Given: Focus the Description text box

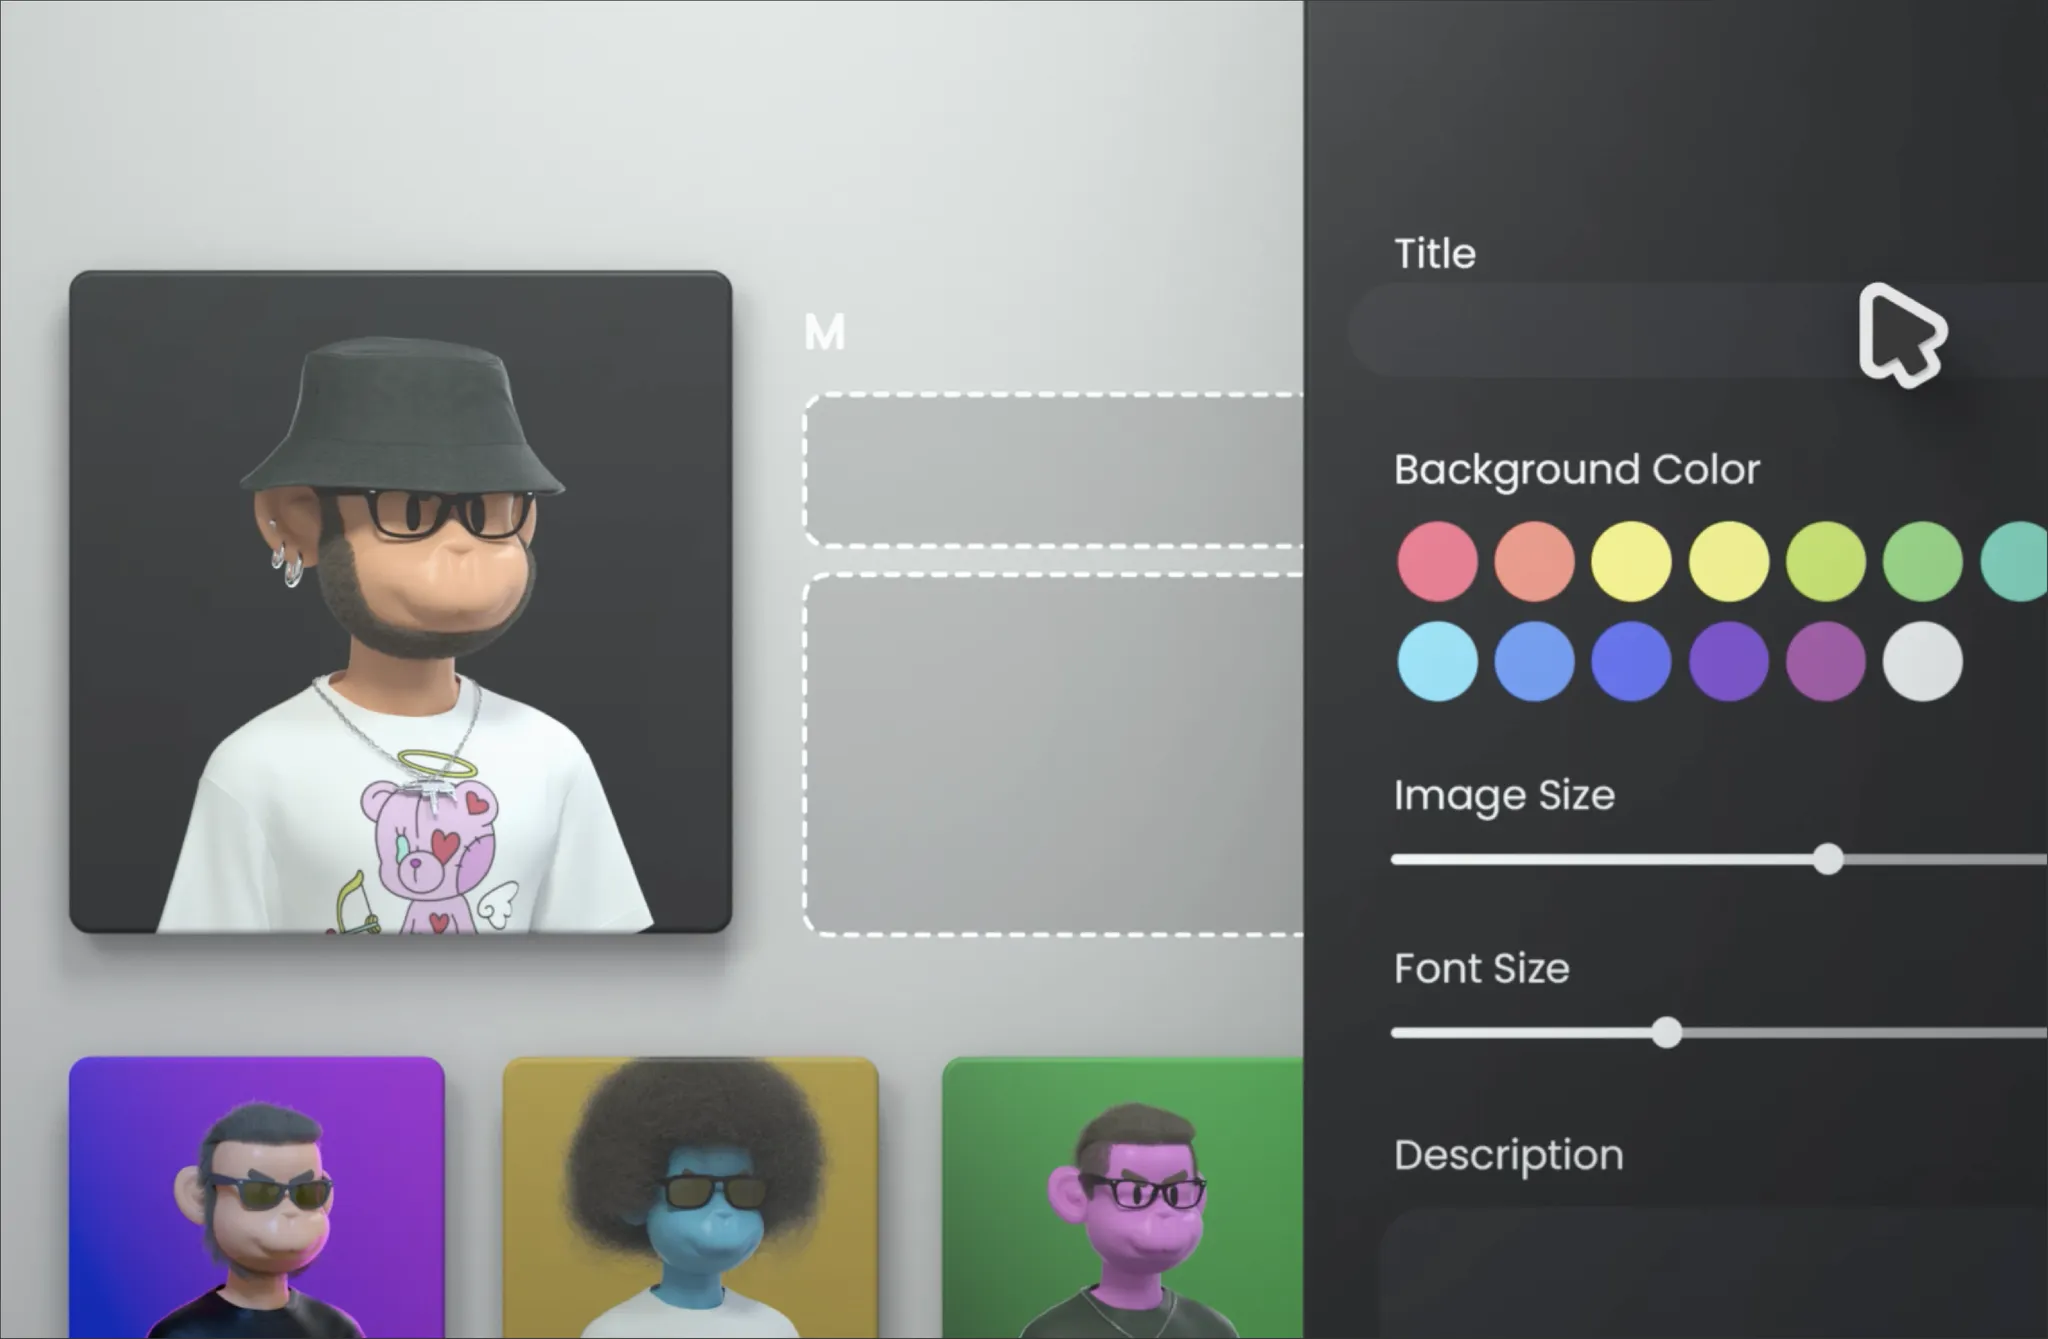Looking at the screenshot, I should [1700, 1275].
